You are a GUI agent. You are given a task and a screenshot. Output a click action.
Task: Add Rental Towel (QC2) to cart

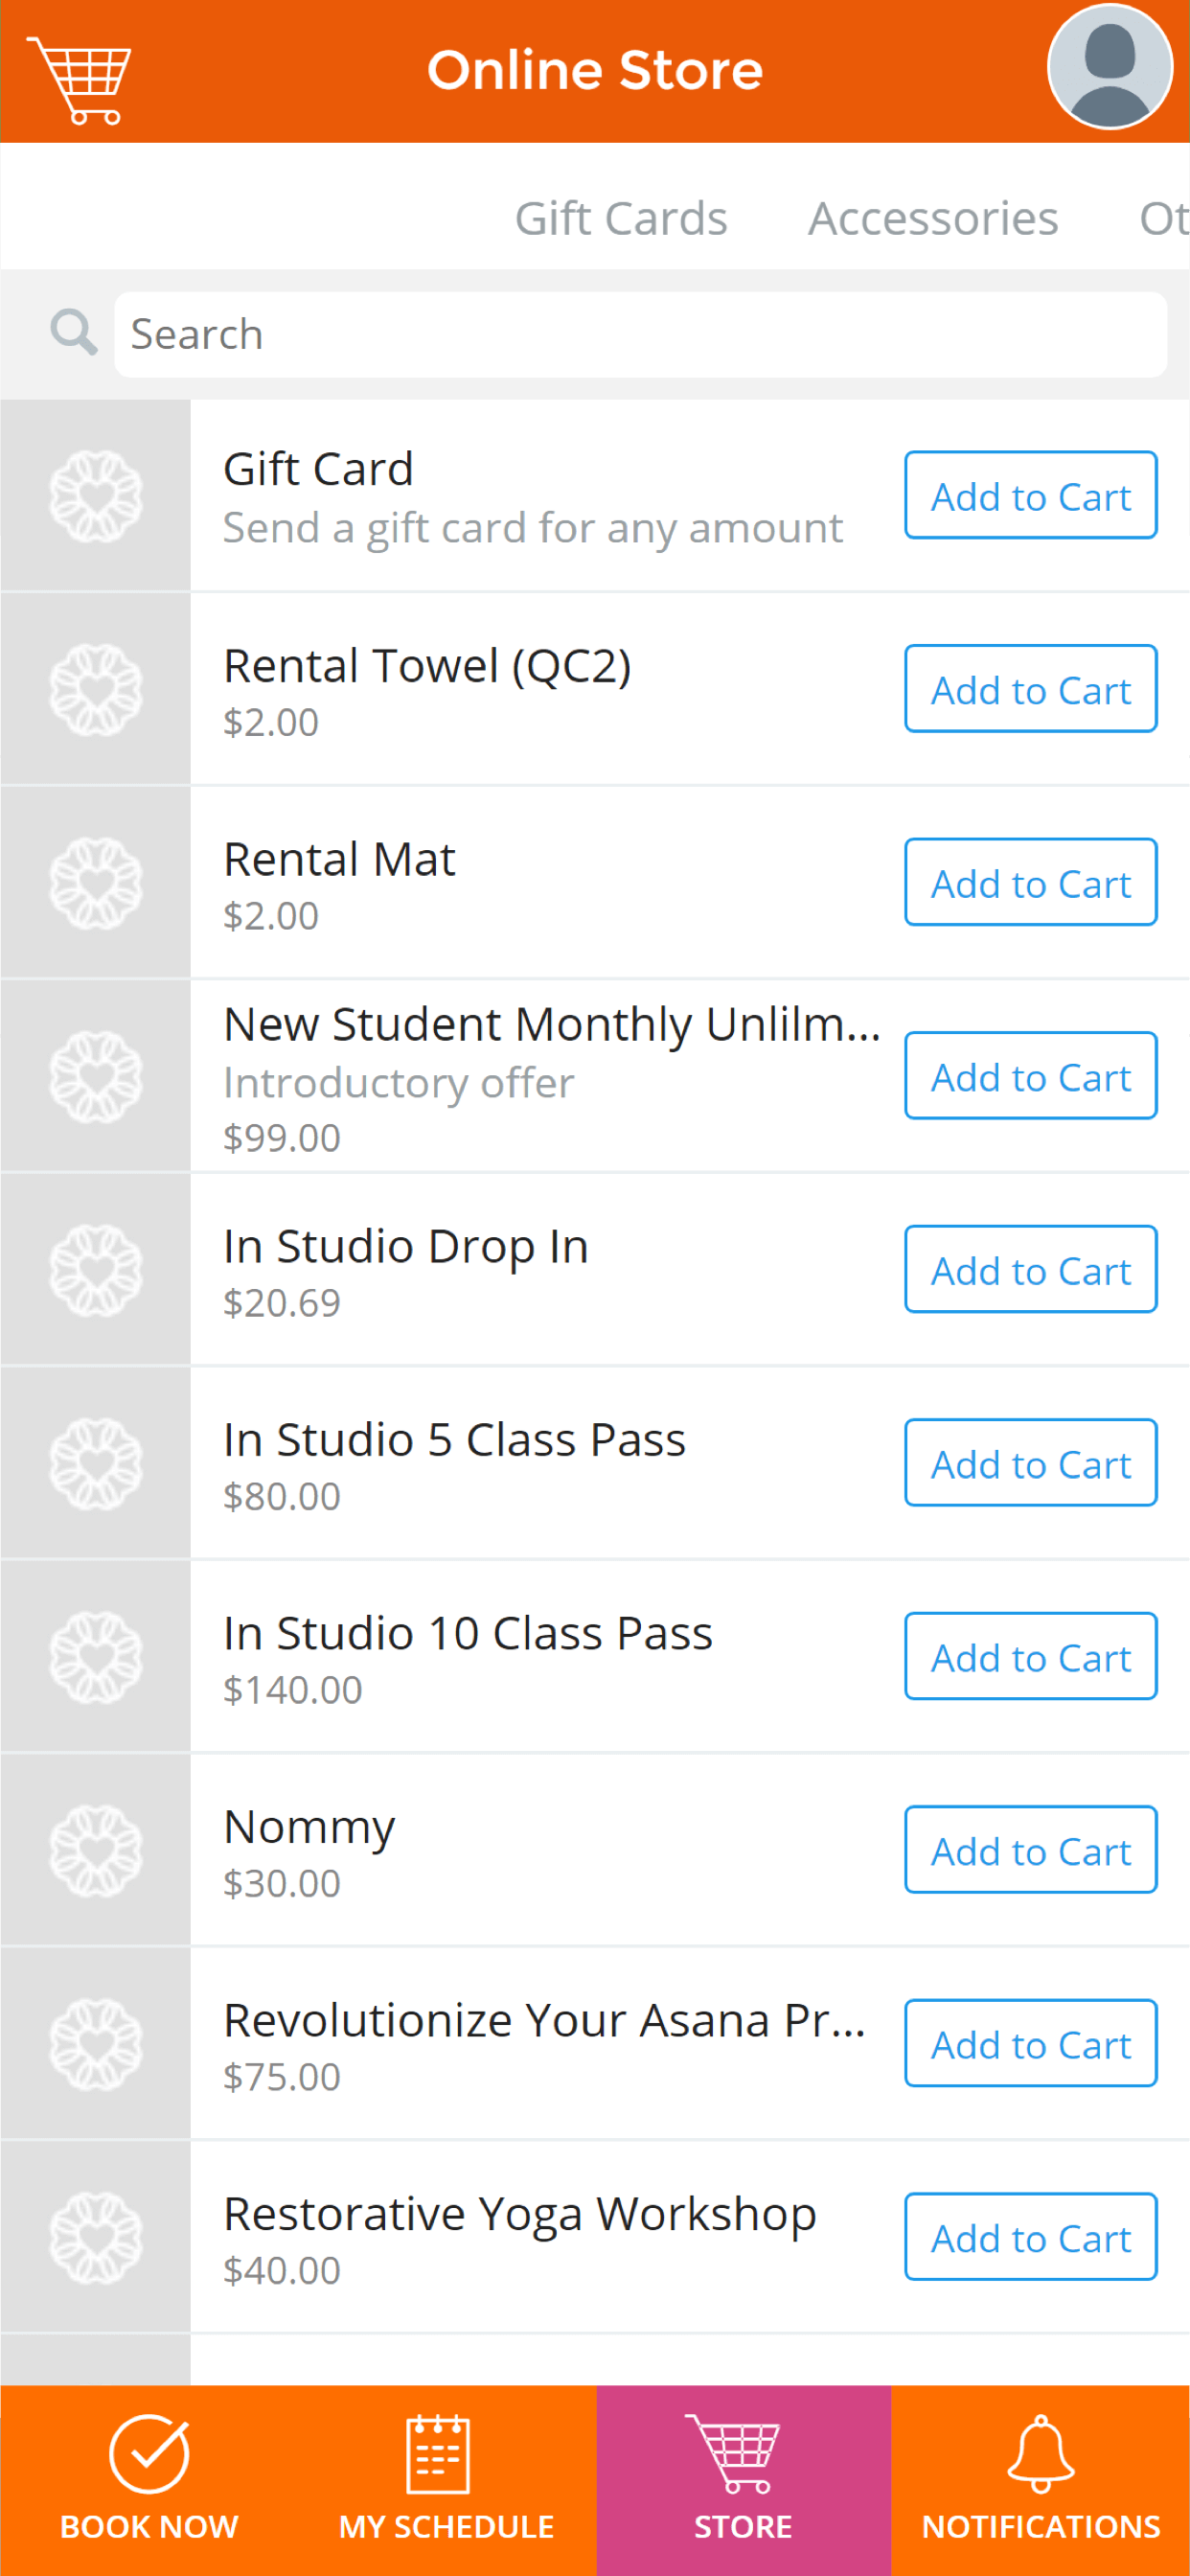tap(1031, 688)
